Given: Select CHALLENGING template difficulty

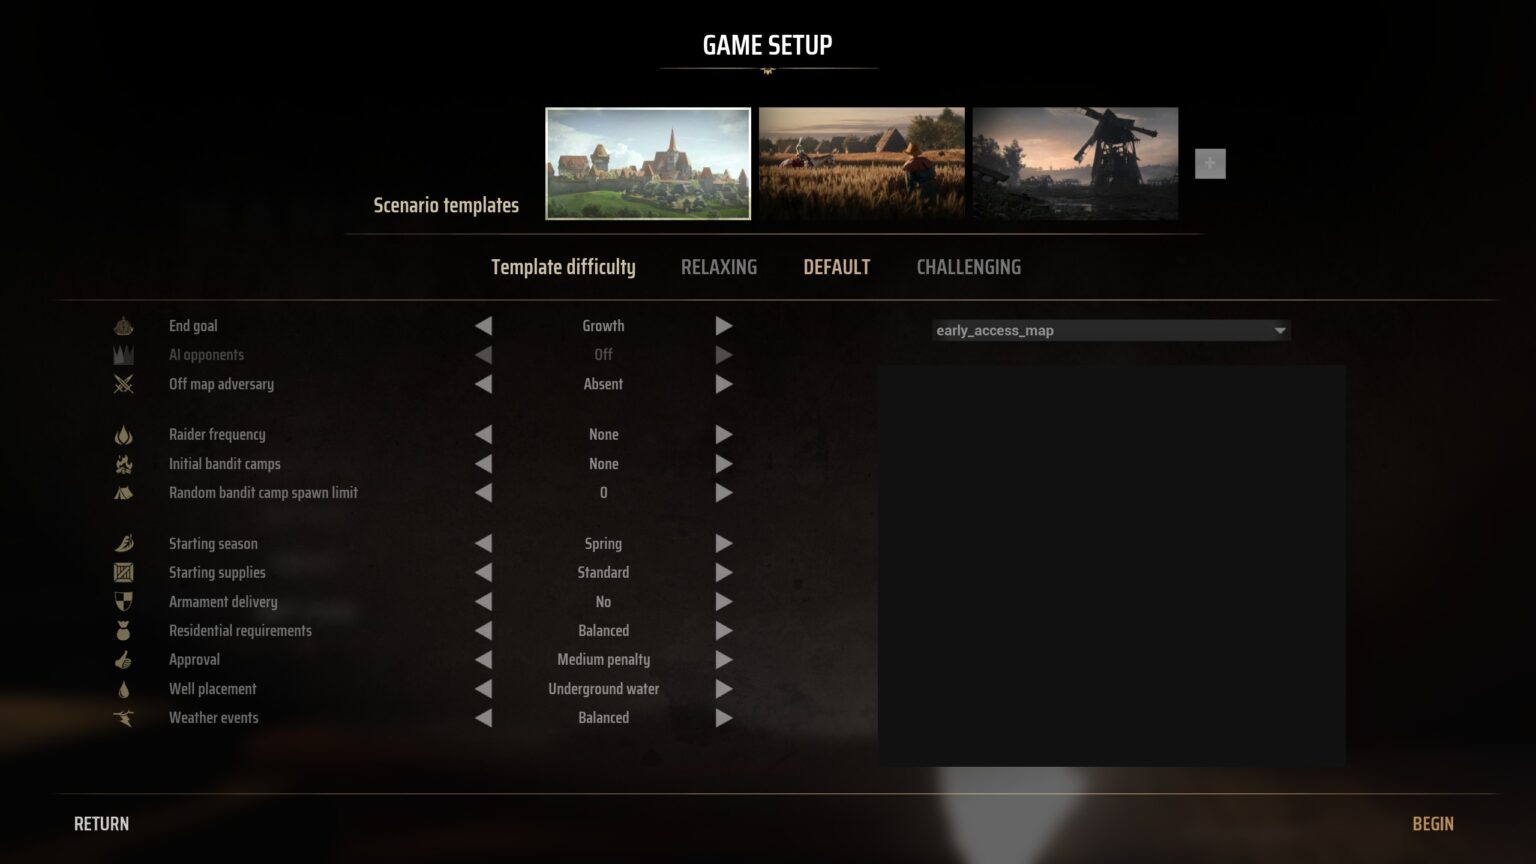Looking at the screenshot, I should pyautogui.click(x=969, y=267).
